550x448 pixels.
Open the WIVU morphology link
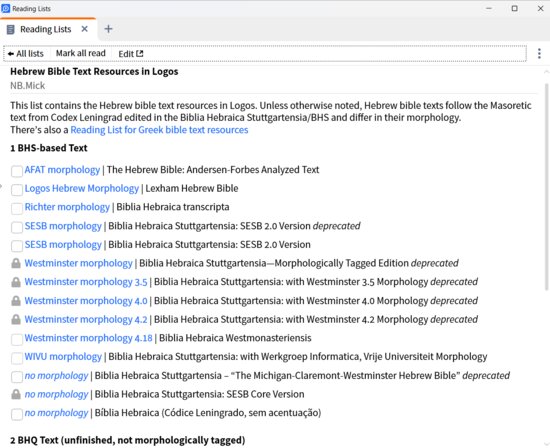pos(63,356)
